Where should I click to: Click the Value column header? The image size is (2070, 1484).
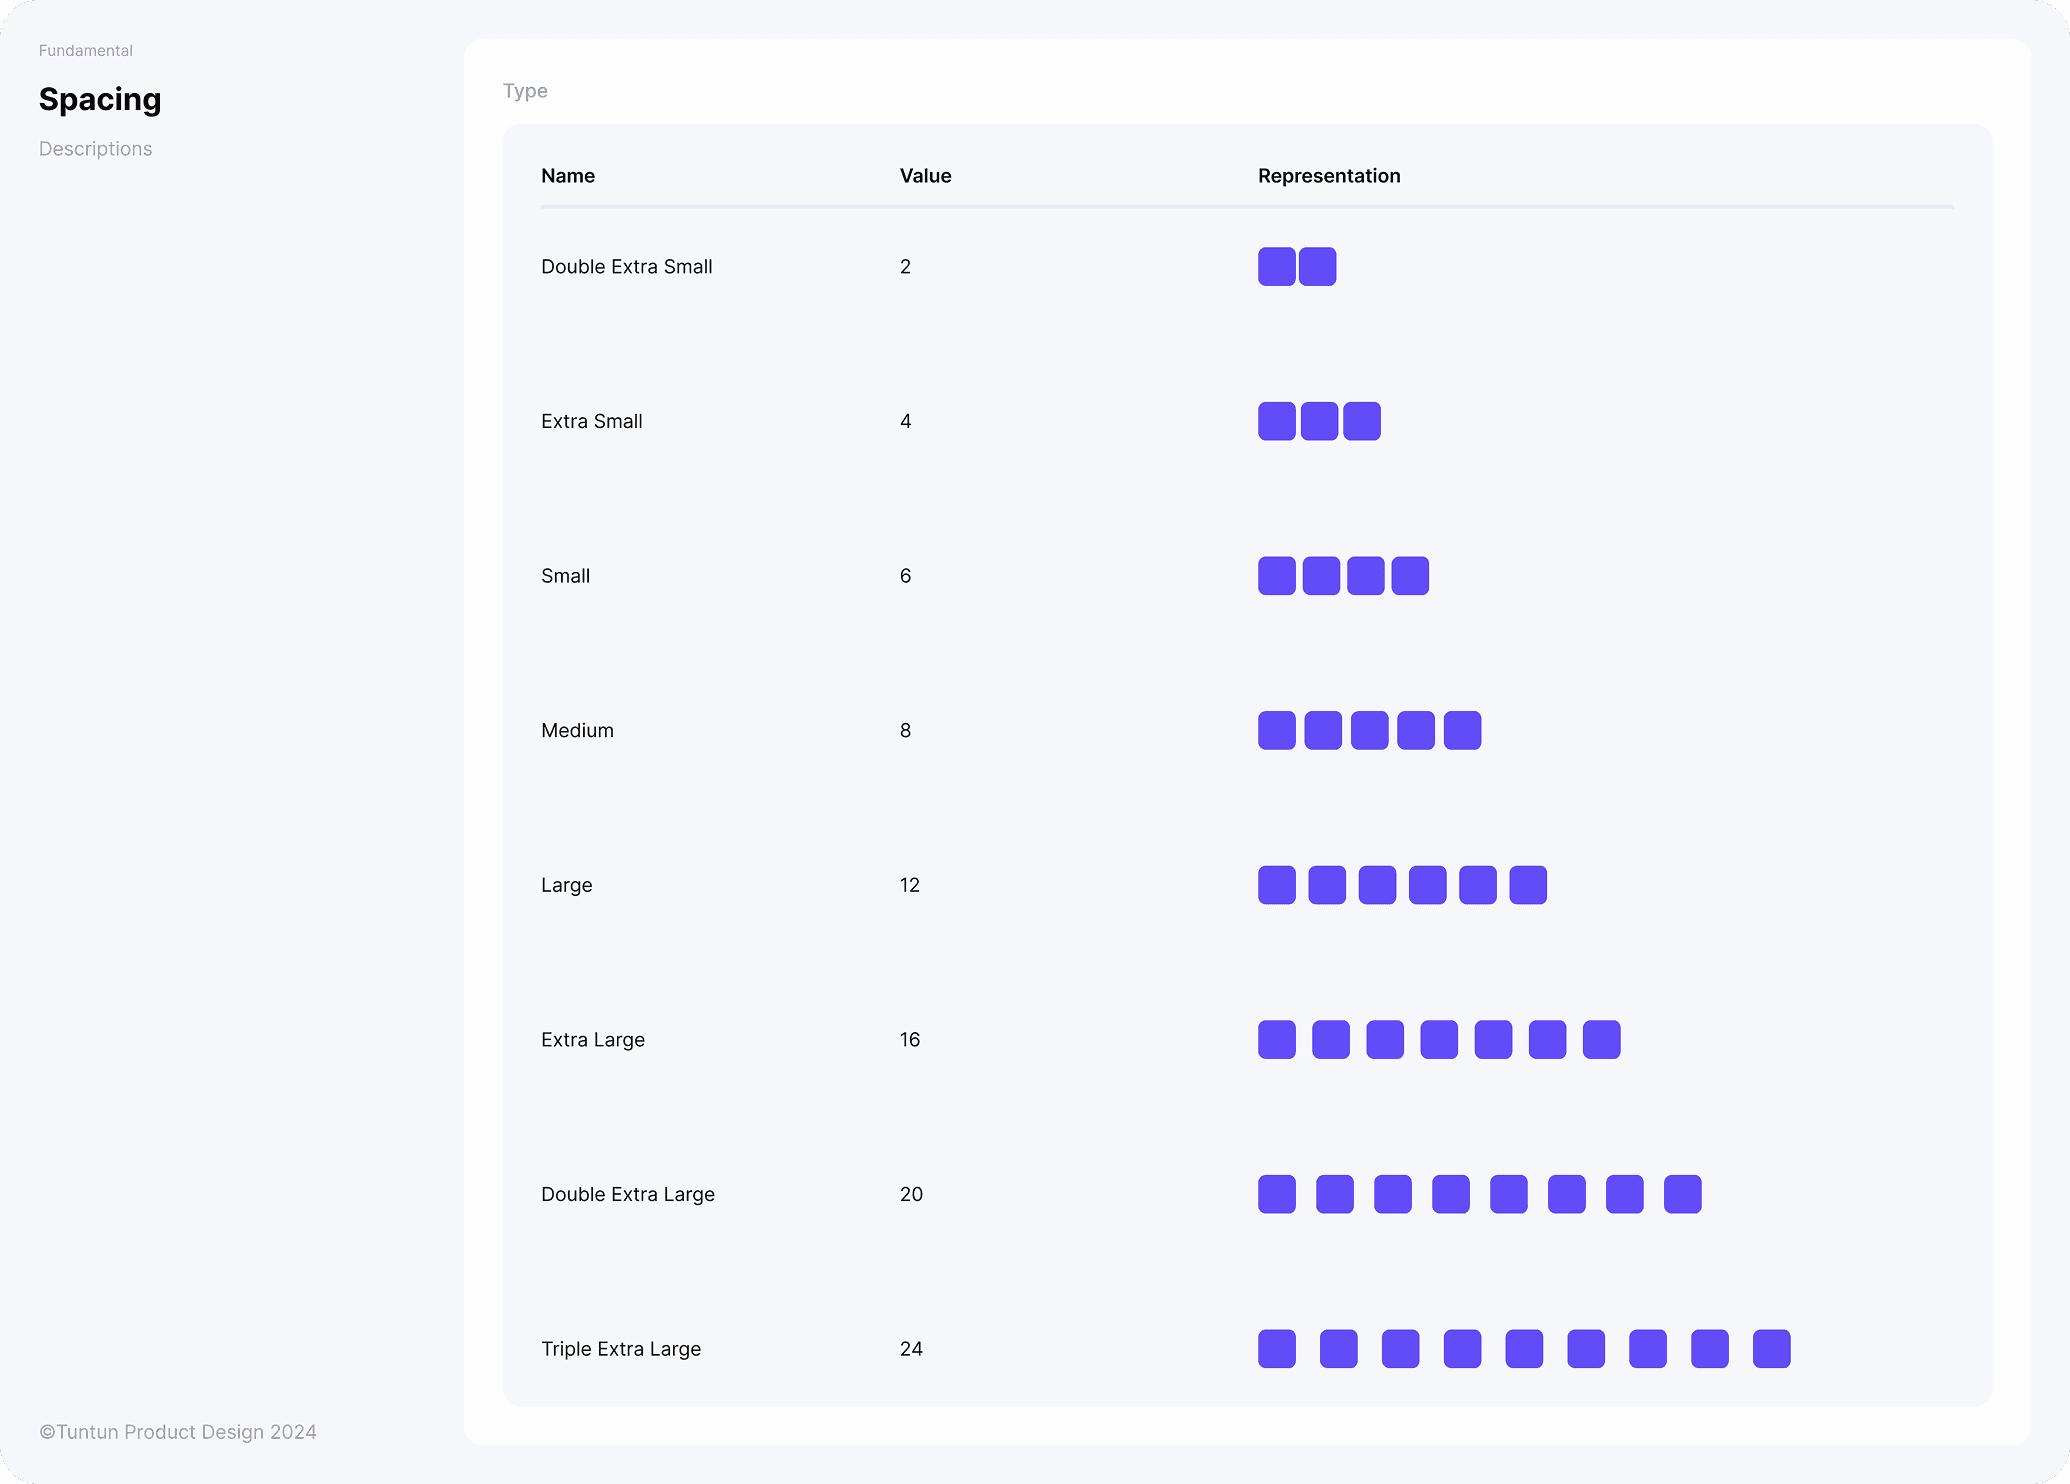click(924, 175)
